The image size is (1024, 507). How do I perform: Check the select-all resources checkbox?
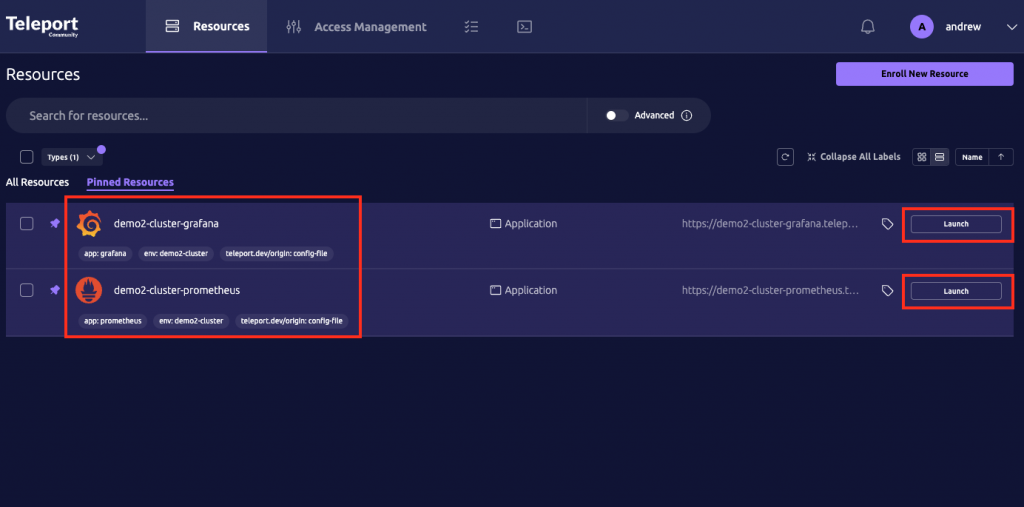coord(27,157)
